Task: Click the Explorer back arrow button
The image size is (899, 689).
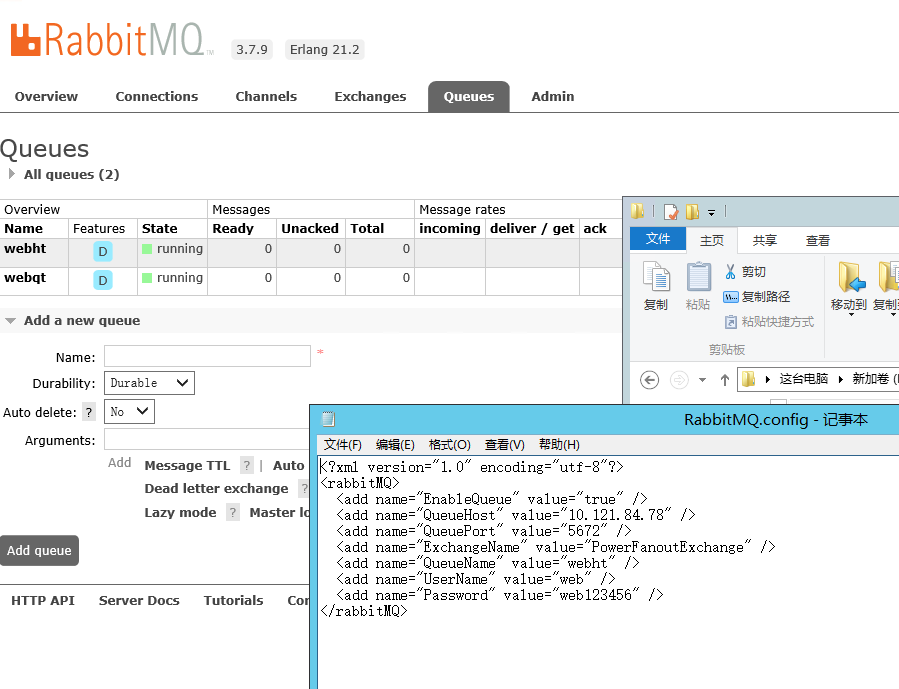Action: coord(649,380)
